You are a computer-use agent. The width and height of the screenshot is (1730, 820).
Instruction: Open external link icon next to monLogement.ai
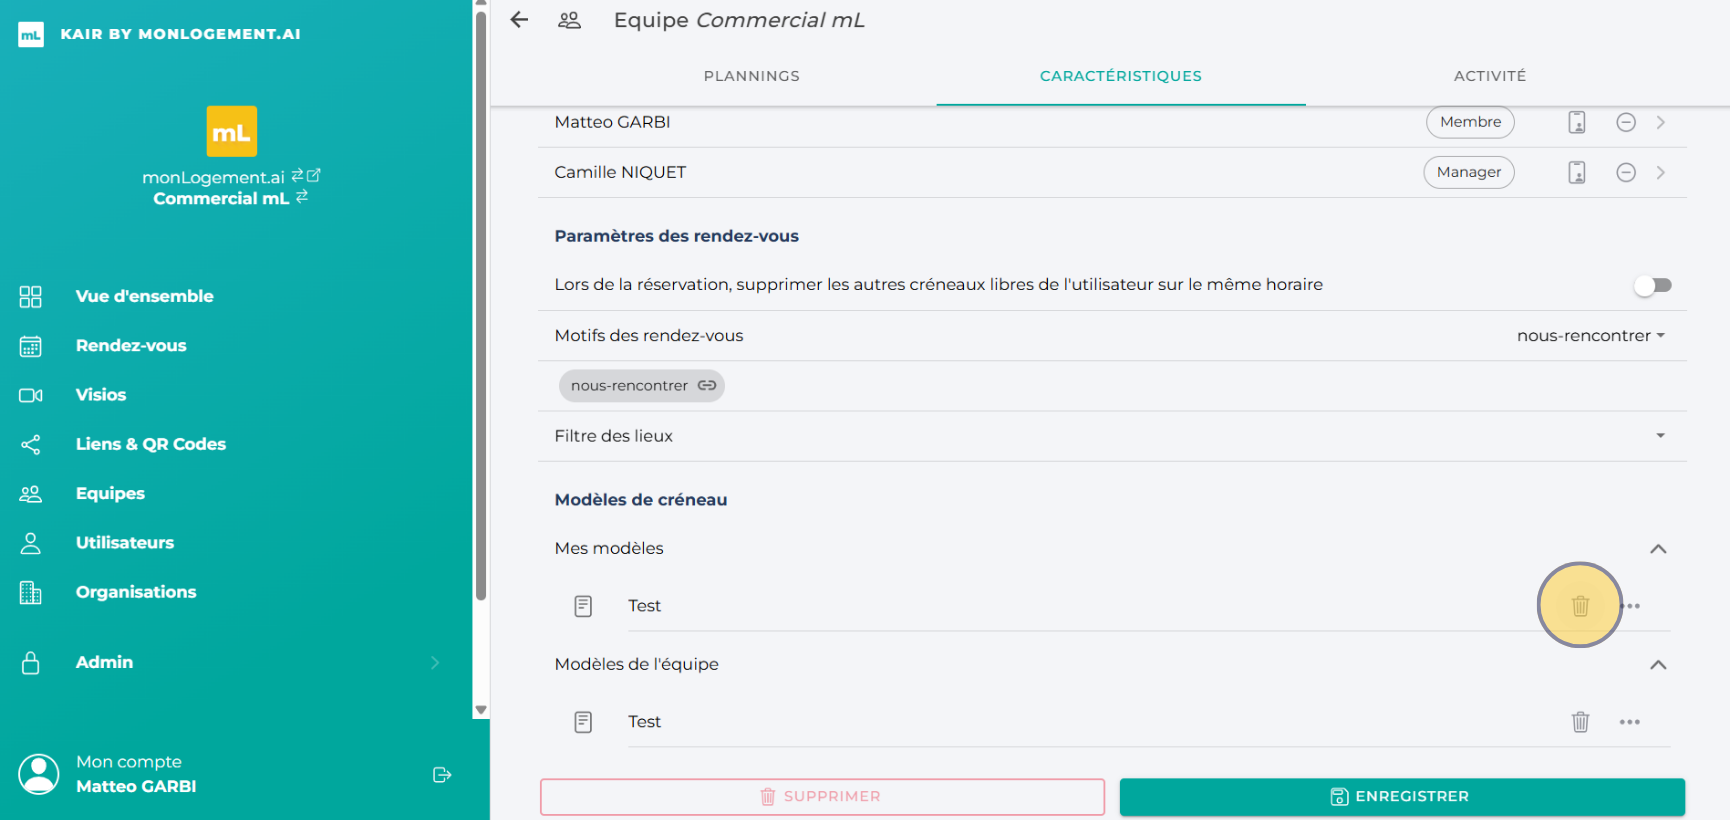(314, 176)
